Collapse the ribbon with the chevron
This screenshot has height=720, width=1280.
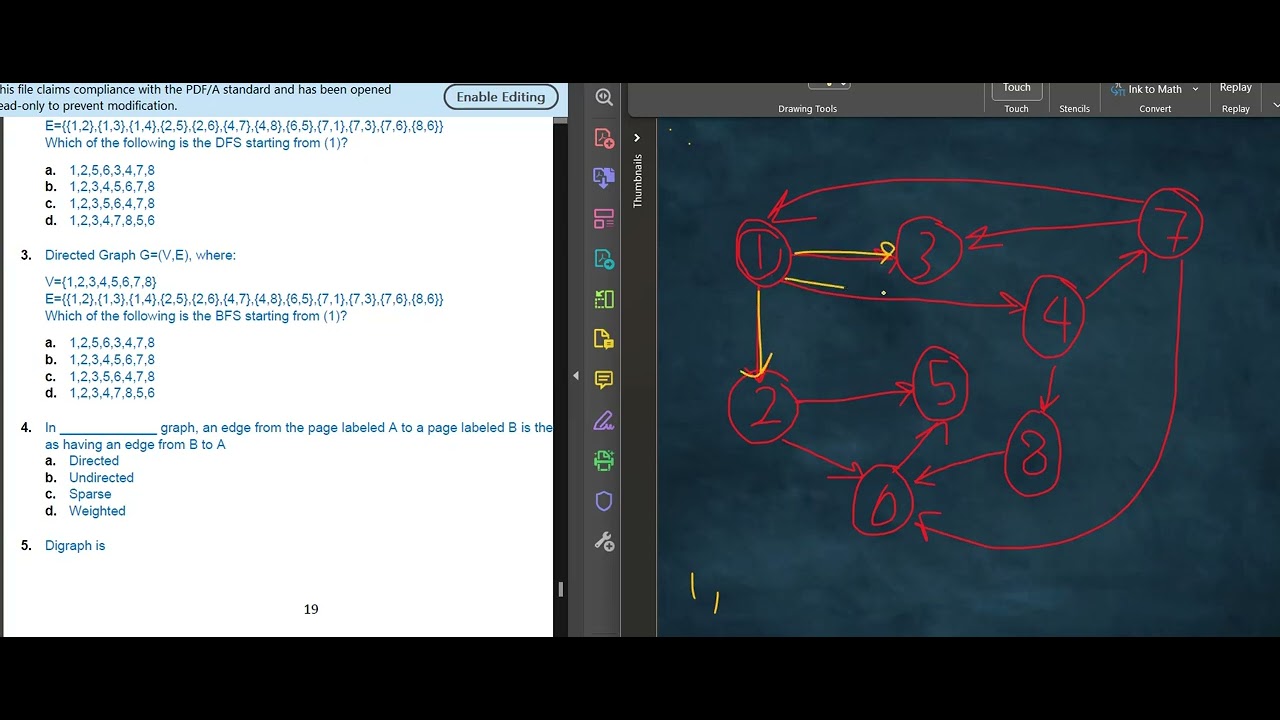click(1275, 105)
